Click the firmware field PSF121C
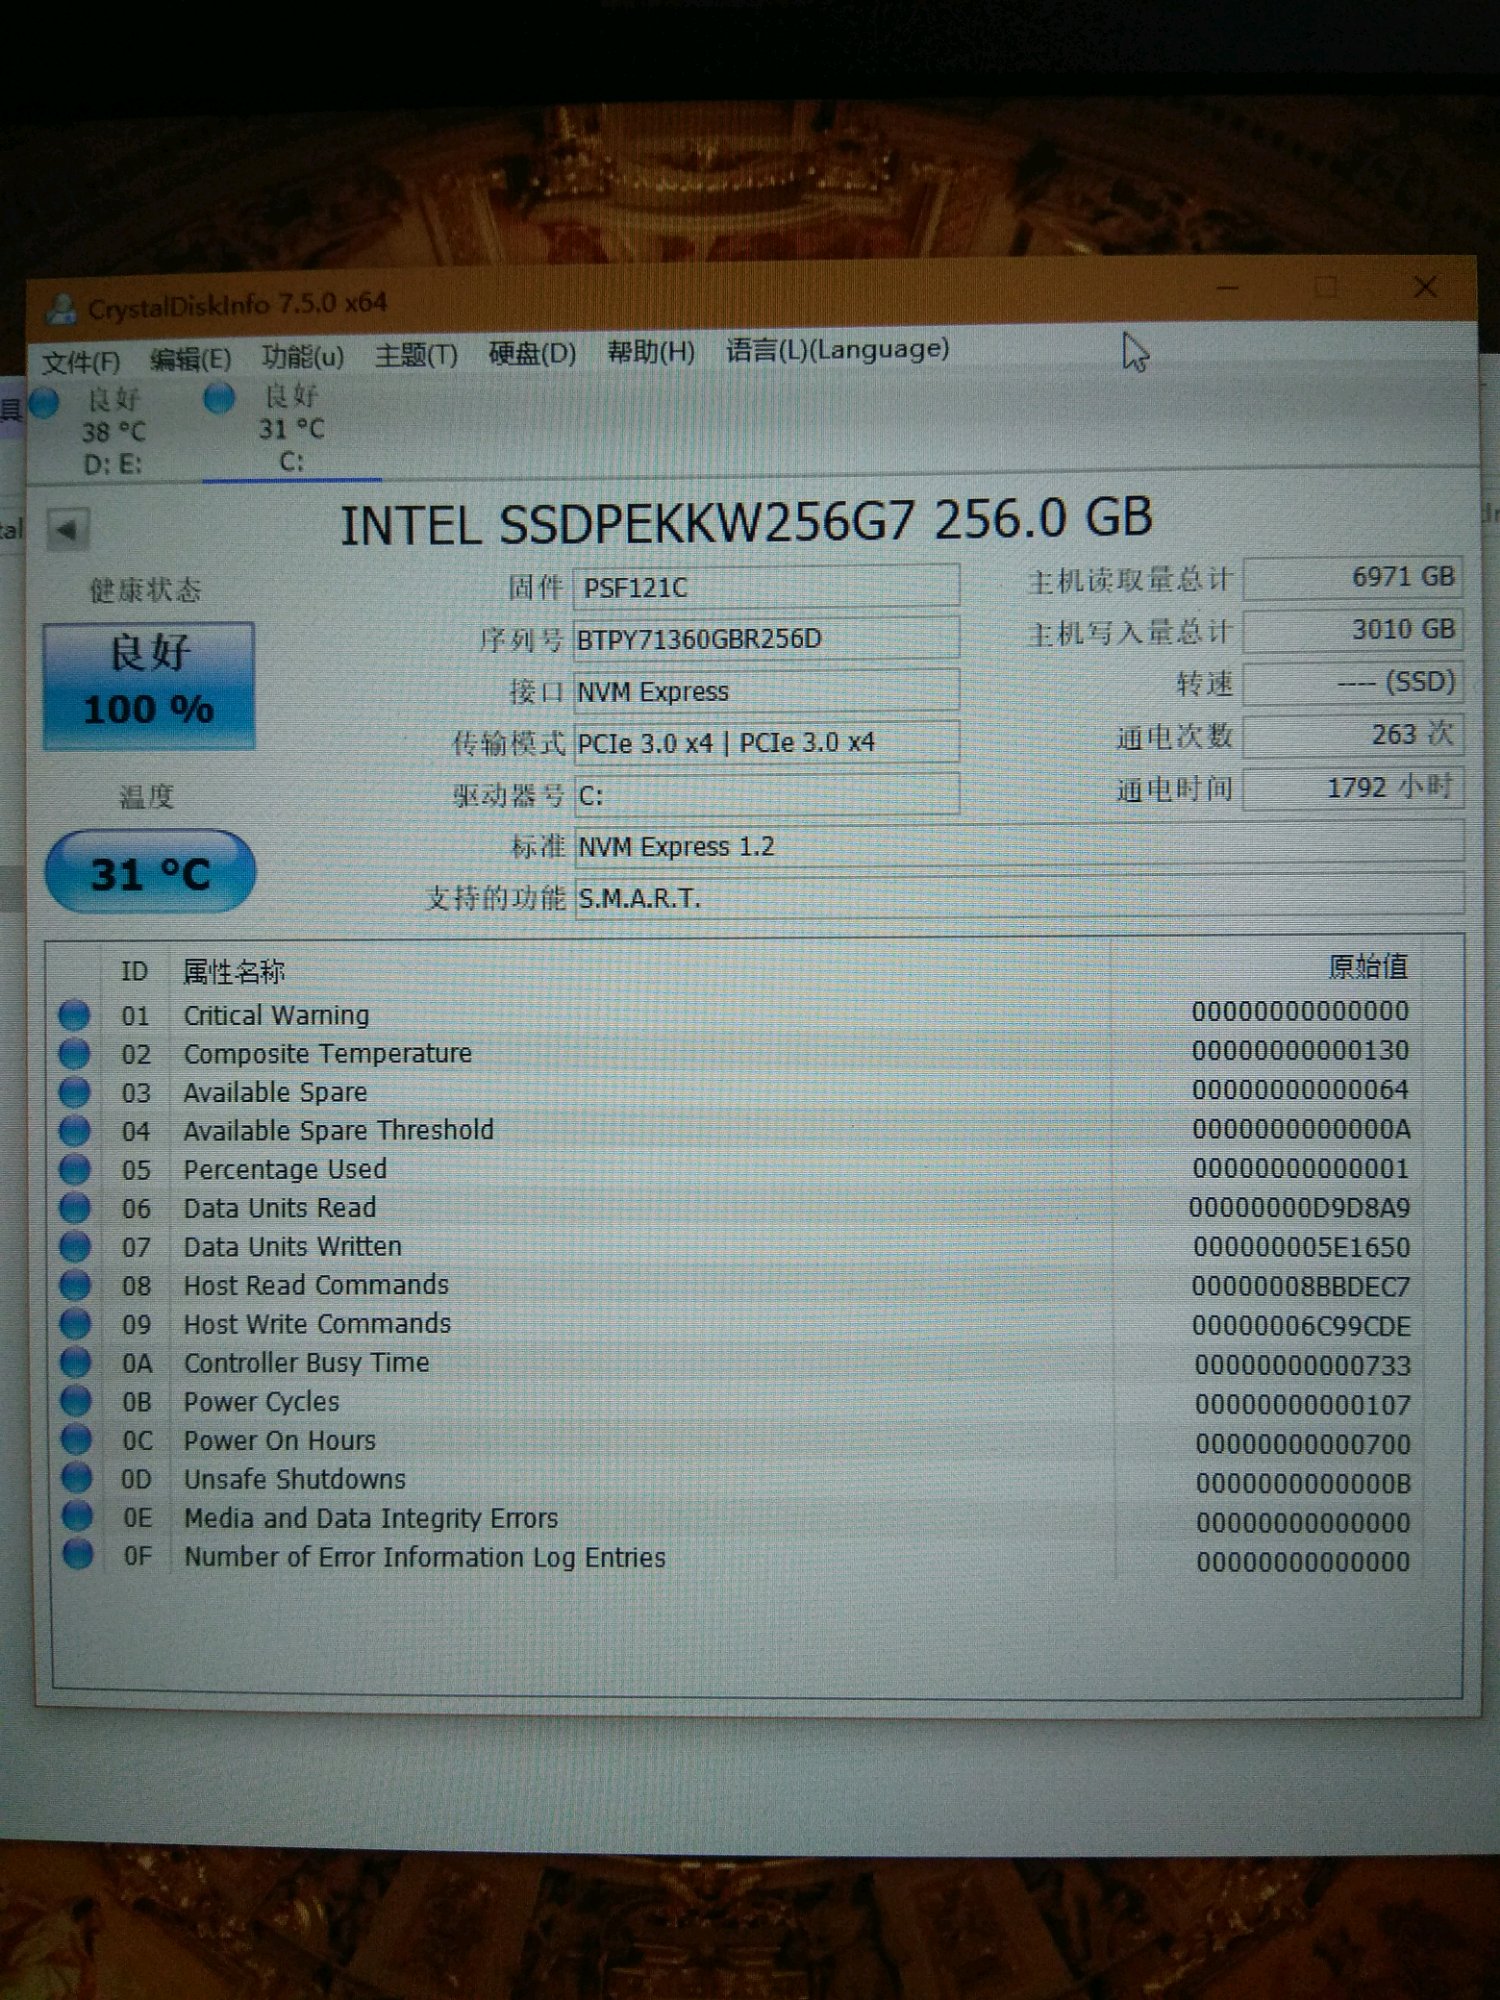The image size is (1500, 2000). [766, 587]
